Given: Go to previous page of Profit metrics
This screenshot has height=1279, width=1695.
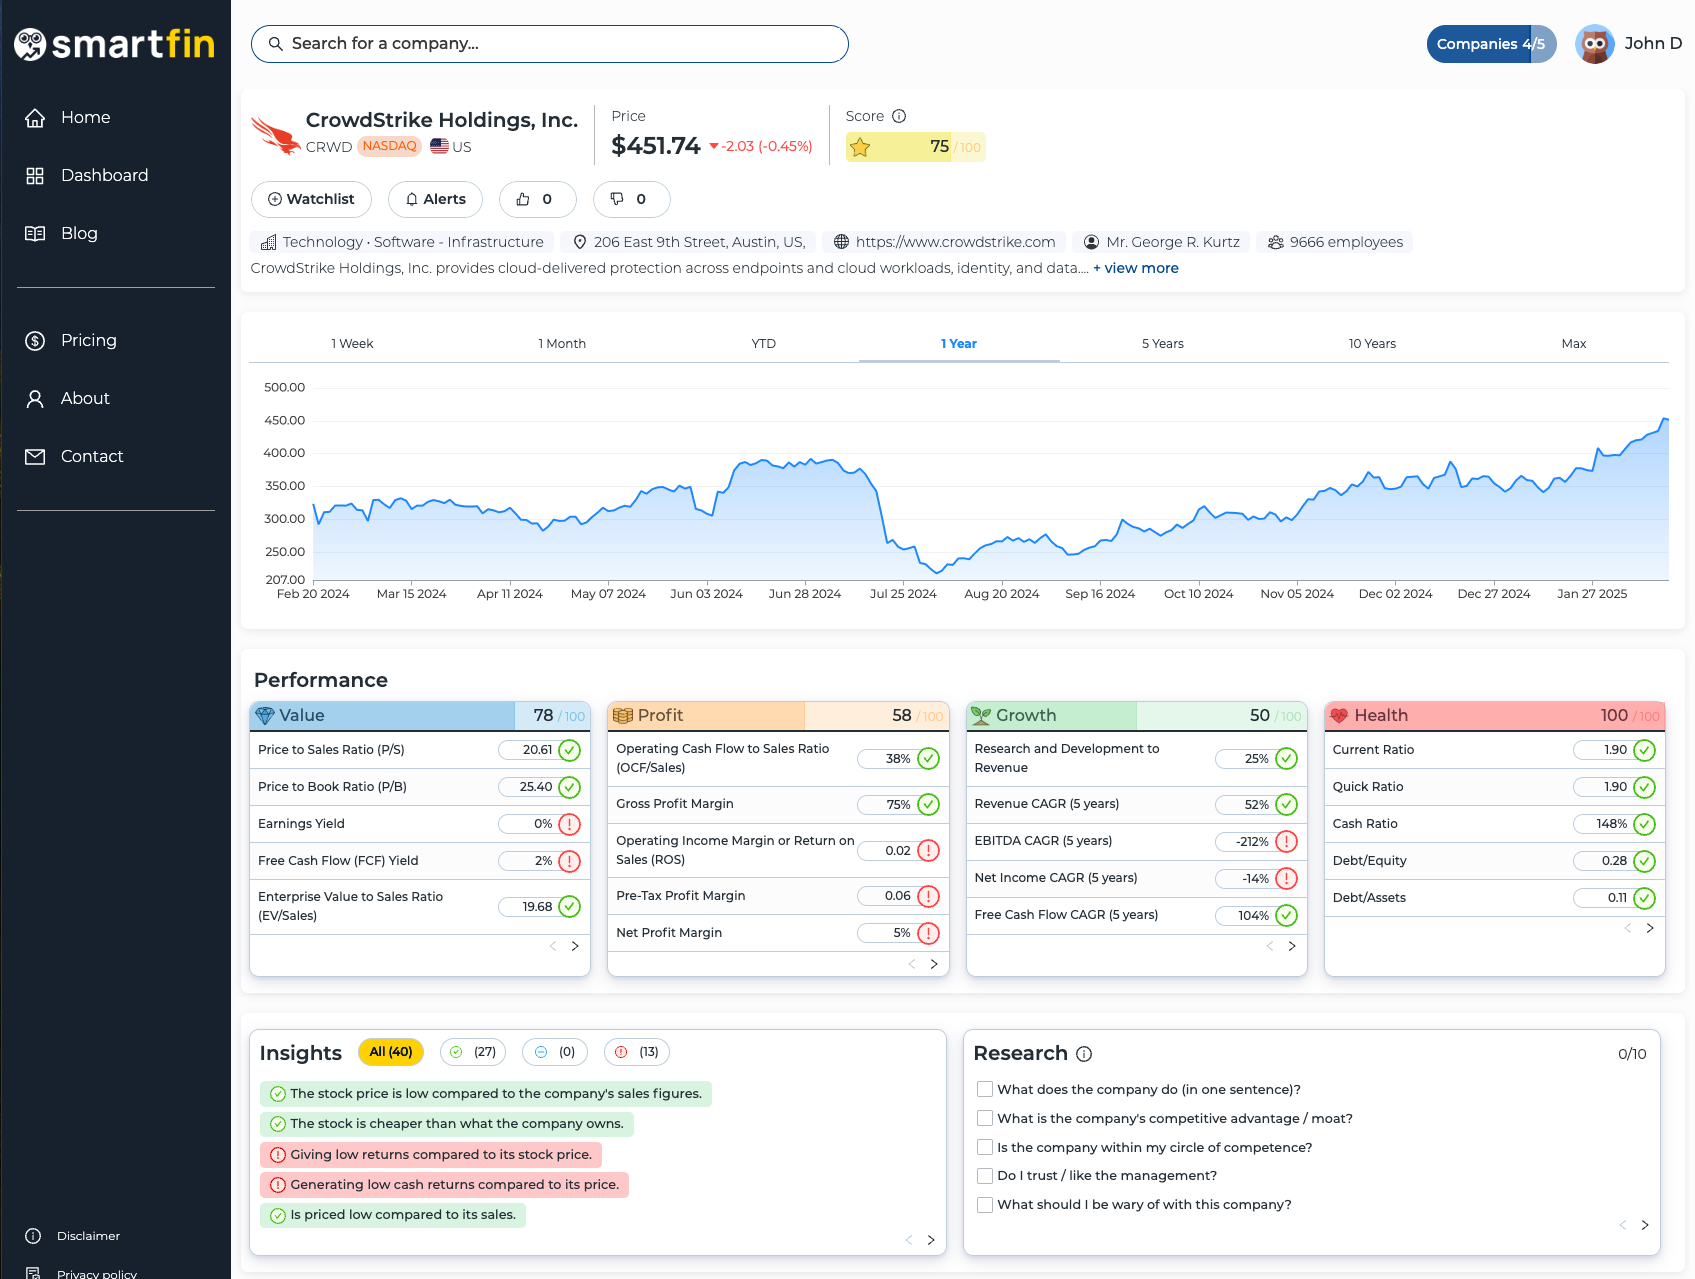Looking at the screenshot, I should click(x=912, y=964).
